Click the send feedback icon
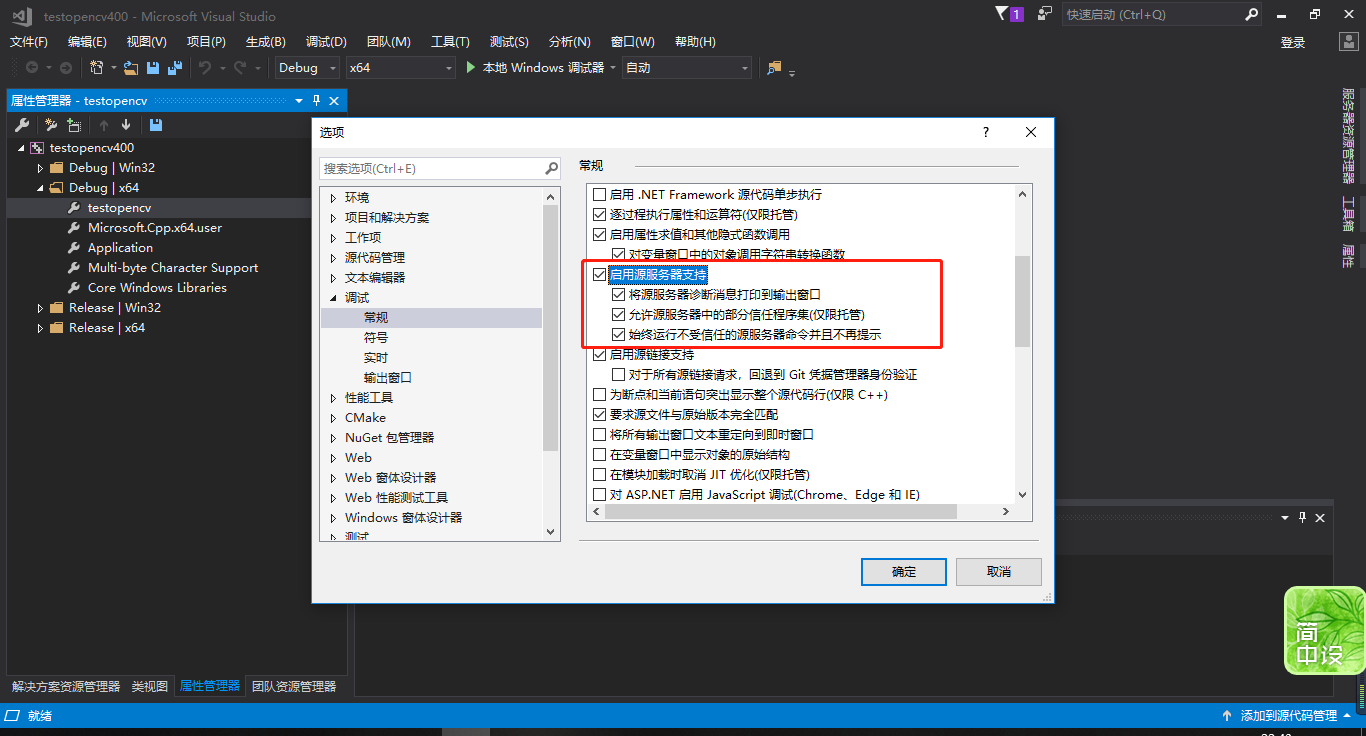 pyautogui.click(x=1045, y=14)
